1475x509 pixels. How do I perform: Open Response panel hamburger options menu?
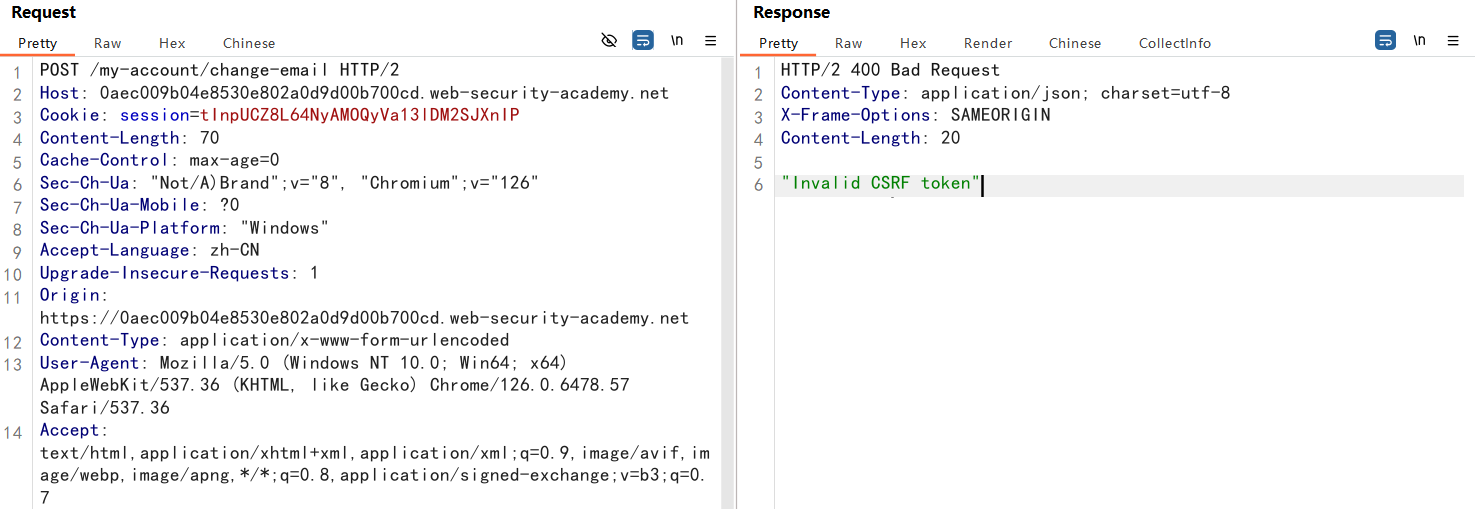(1453, 41)
